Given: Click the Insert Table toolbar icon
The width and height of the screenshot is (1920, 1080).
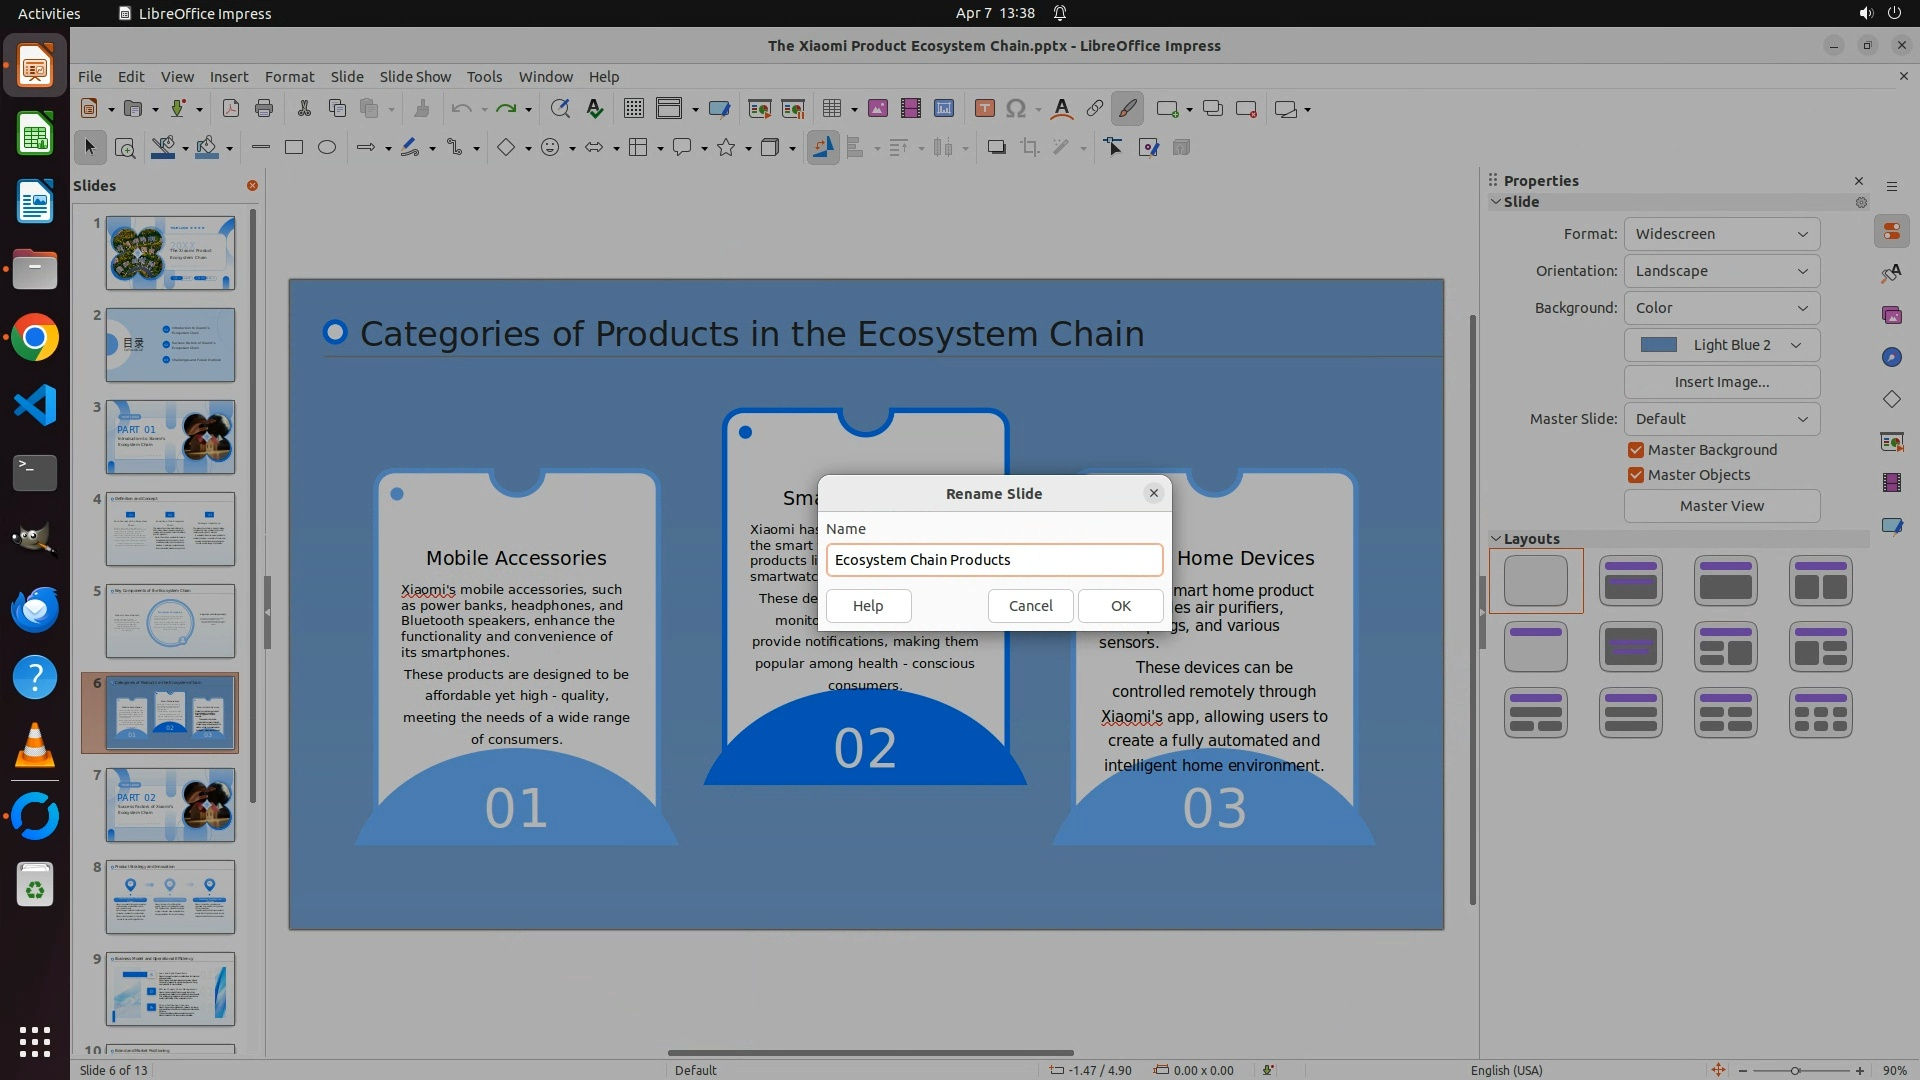Looking at the screenshot, I should coord(831,109).
